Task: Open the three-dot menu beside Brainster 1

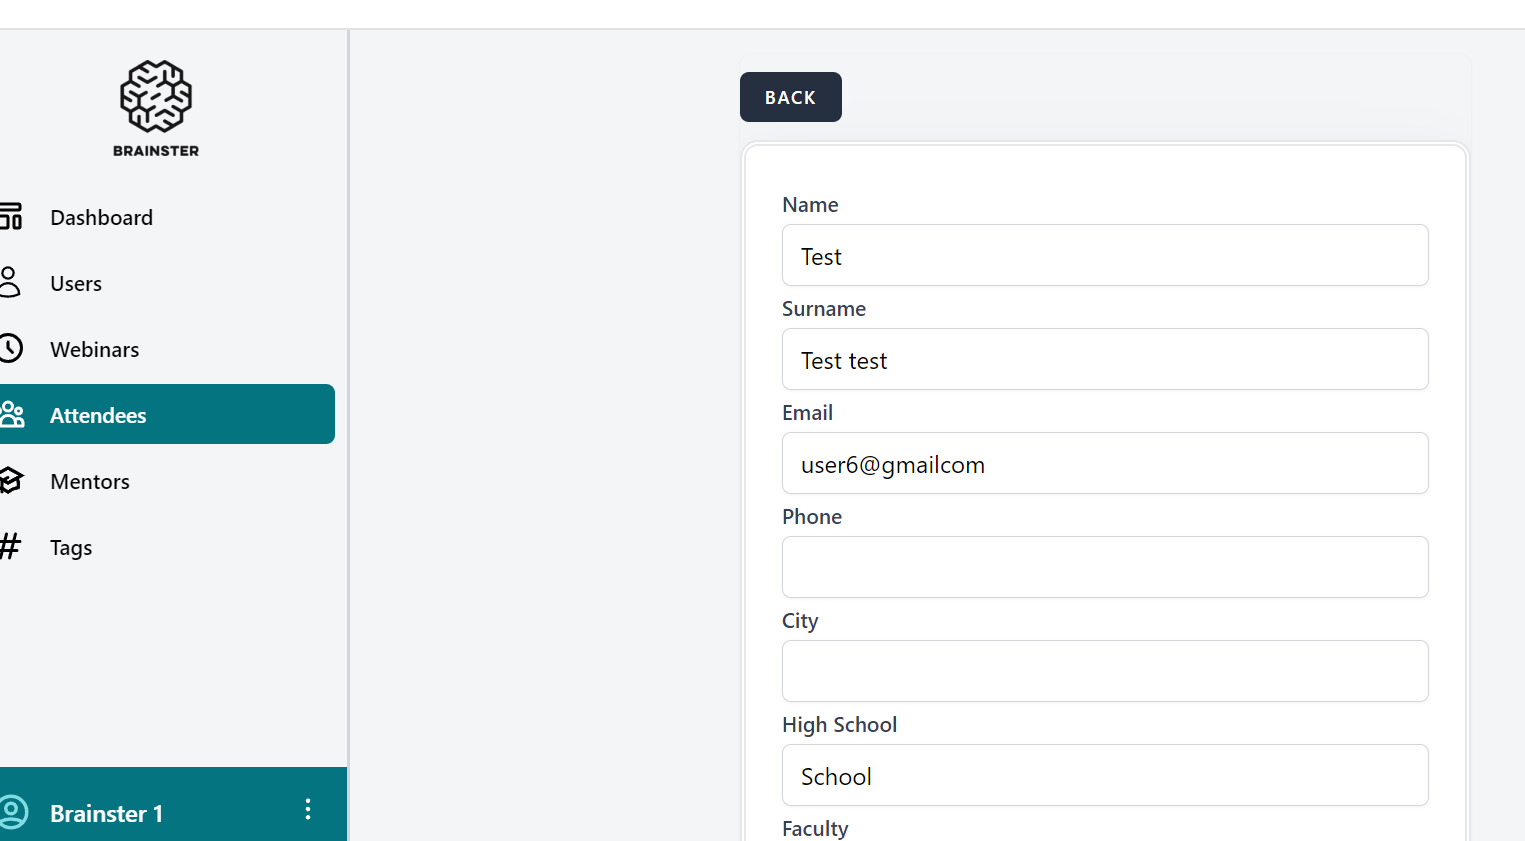Action: [308, 810]
